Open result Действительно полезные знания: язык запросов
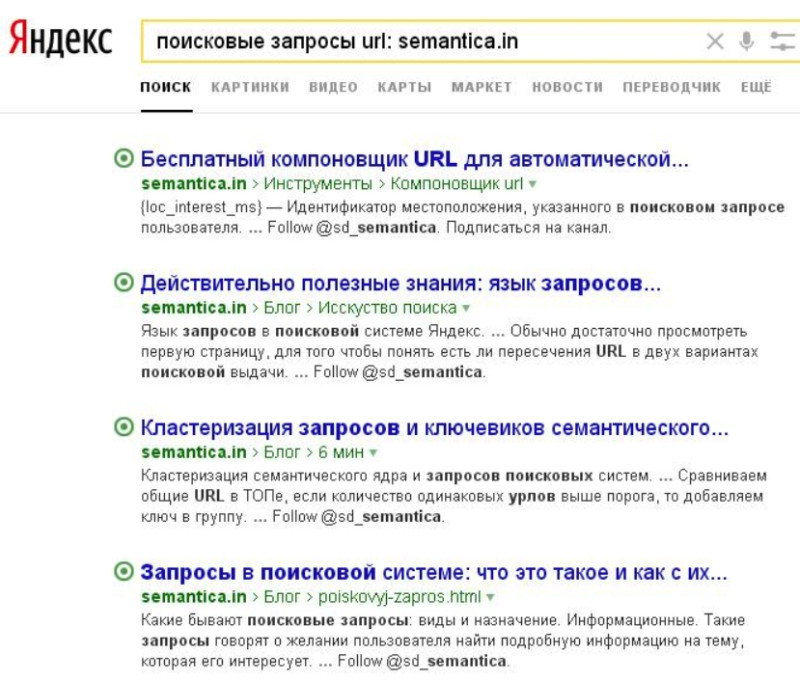The image size is (800, 681). pyautogui.click(x=401, y=283)
